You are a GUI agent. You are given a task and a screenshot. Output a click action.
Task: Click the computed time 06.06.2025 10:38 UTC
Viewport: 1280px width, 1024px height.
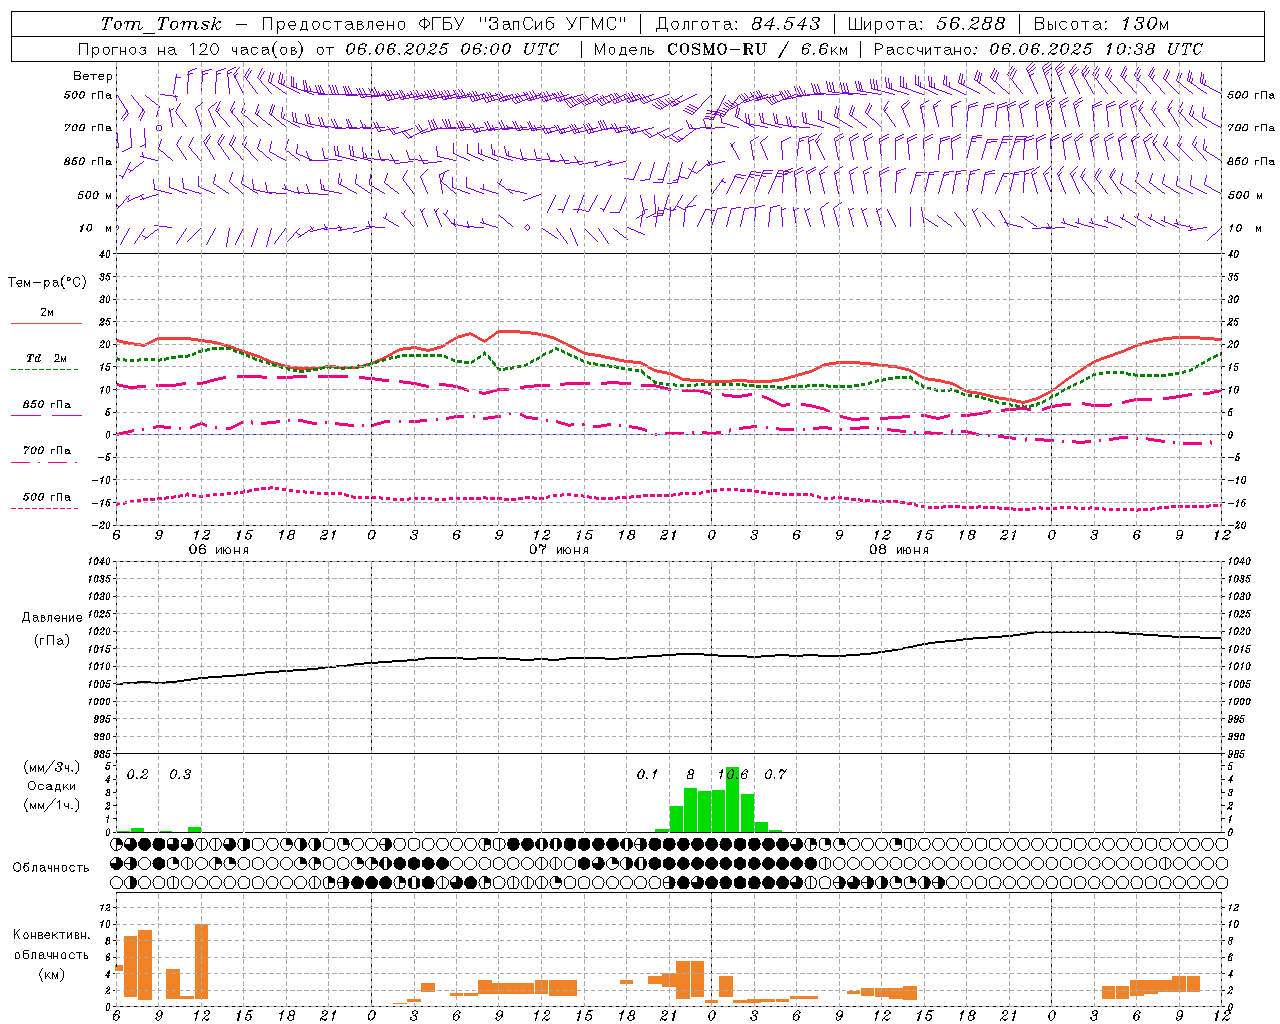[1096, 49]
